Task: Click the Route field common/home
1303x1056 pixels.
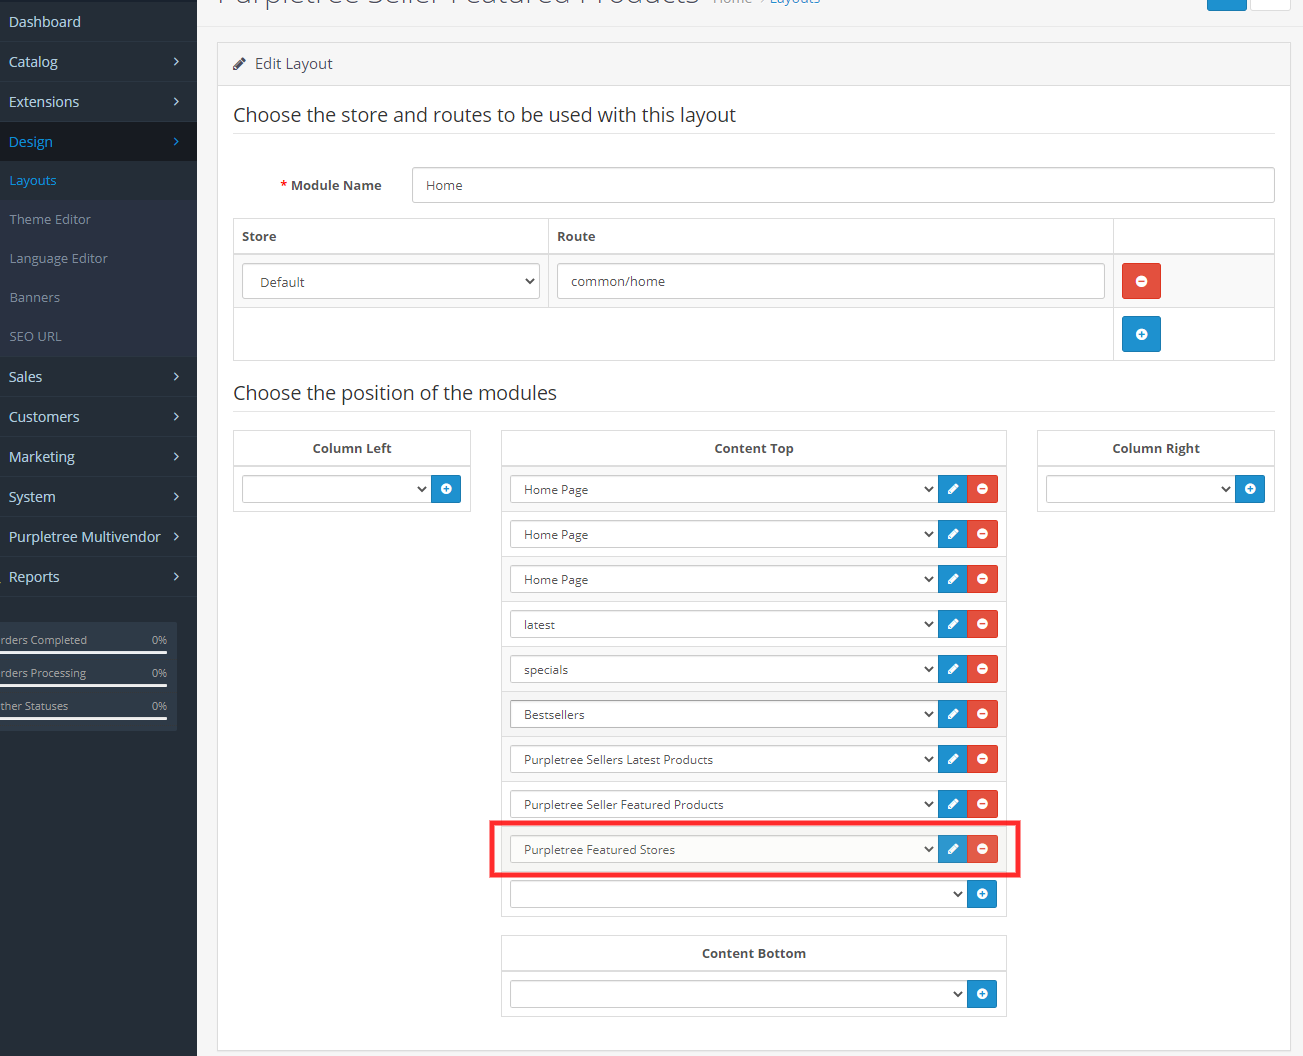Action: (831, 281)
